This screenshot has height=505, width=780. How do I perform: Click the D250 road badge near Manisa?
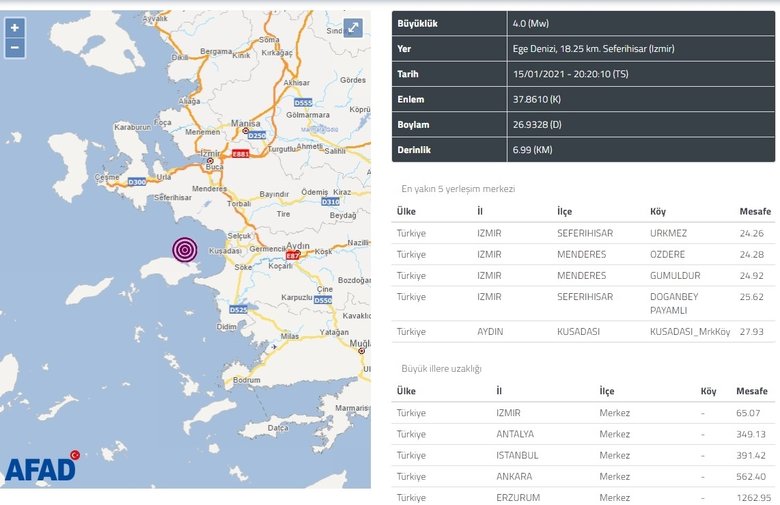click(x=257, y=135)
